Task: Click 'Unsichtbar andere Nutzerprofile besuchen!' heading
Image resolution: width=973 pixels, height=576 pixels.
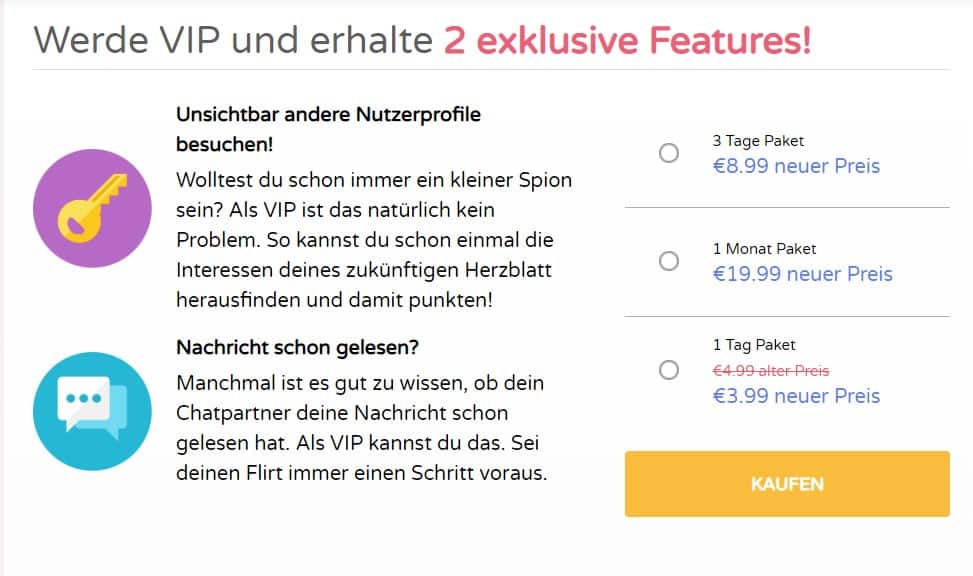Action: click(328, 129)
